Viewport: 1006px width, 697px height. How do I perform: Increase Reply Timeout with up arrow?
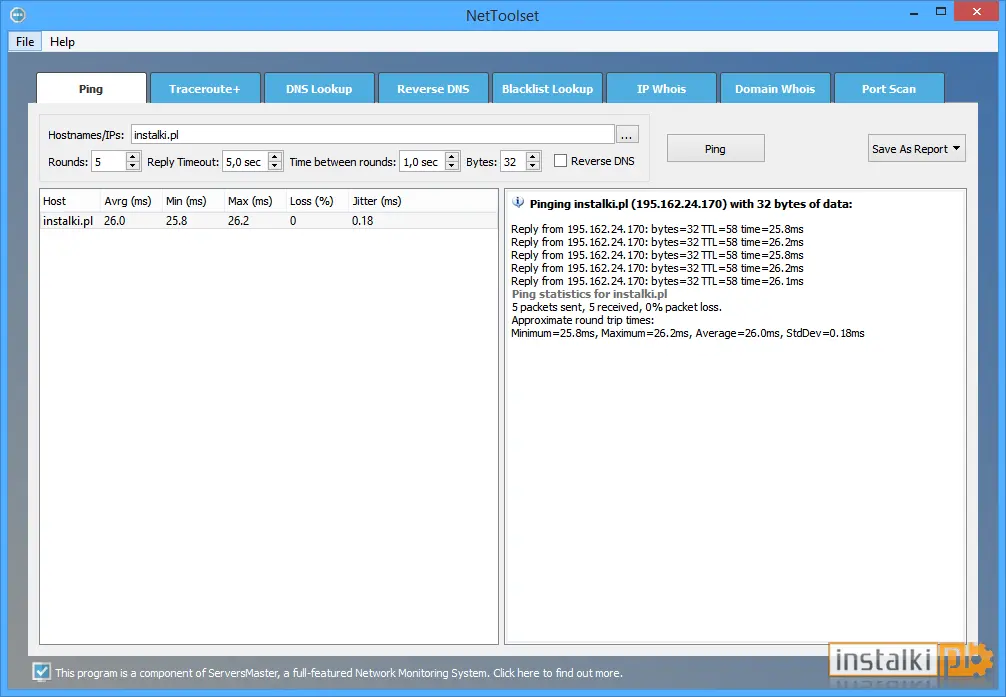coord(275,157)
